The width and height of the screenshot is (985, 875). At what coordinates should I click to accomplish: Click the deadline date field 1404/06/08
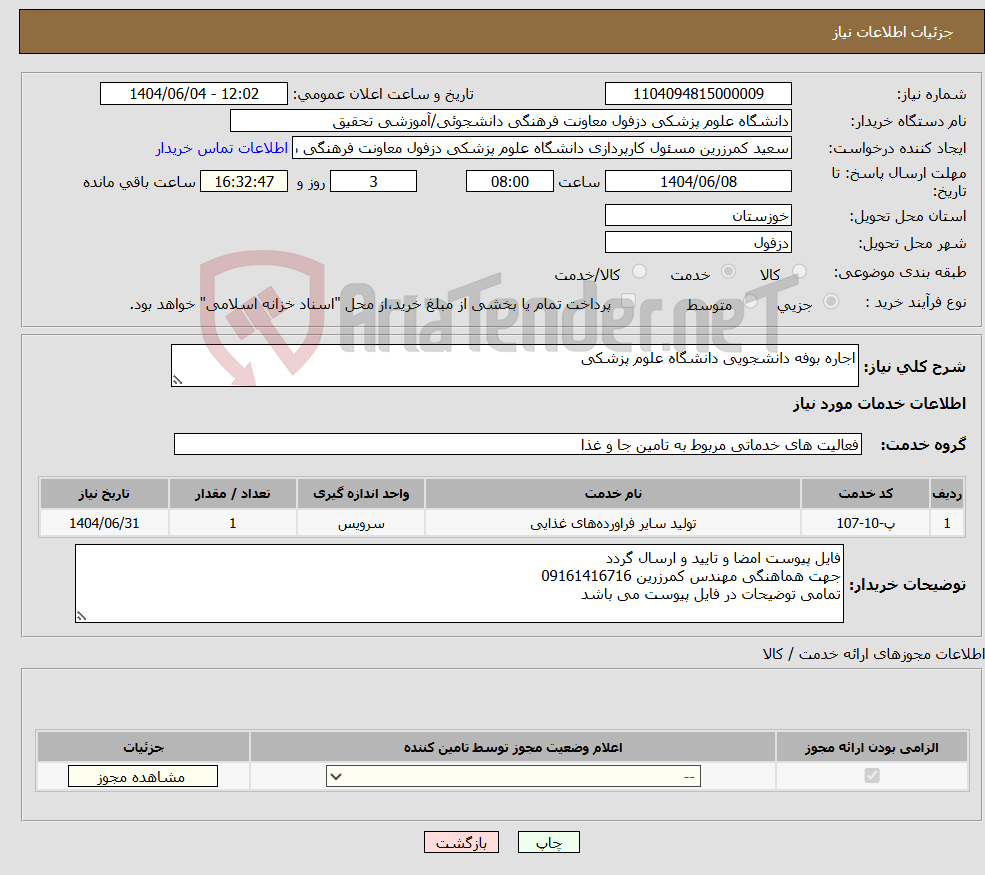[698, 182]
